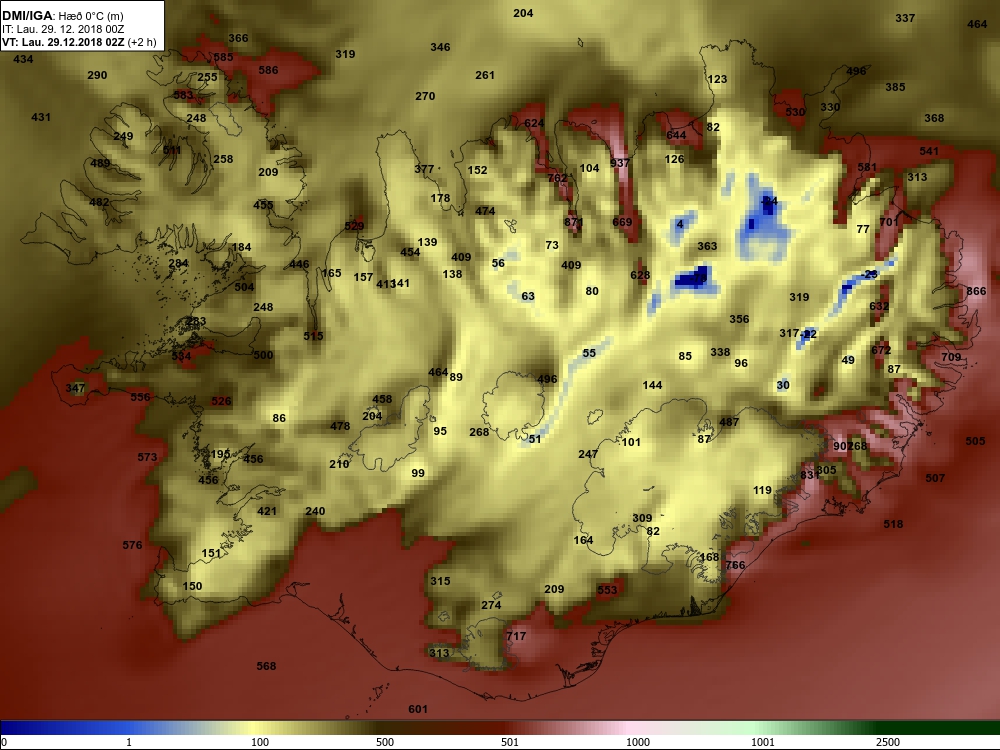Click the legend label '501'
Image resolution: width=1000 pixels, height=750 pixels.
[x=510, y=742]
